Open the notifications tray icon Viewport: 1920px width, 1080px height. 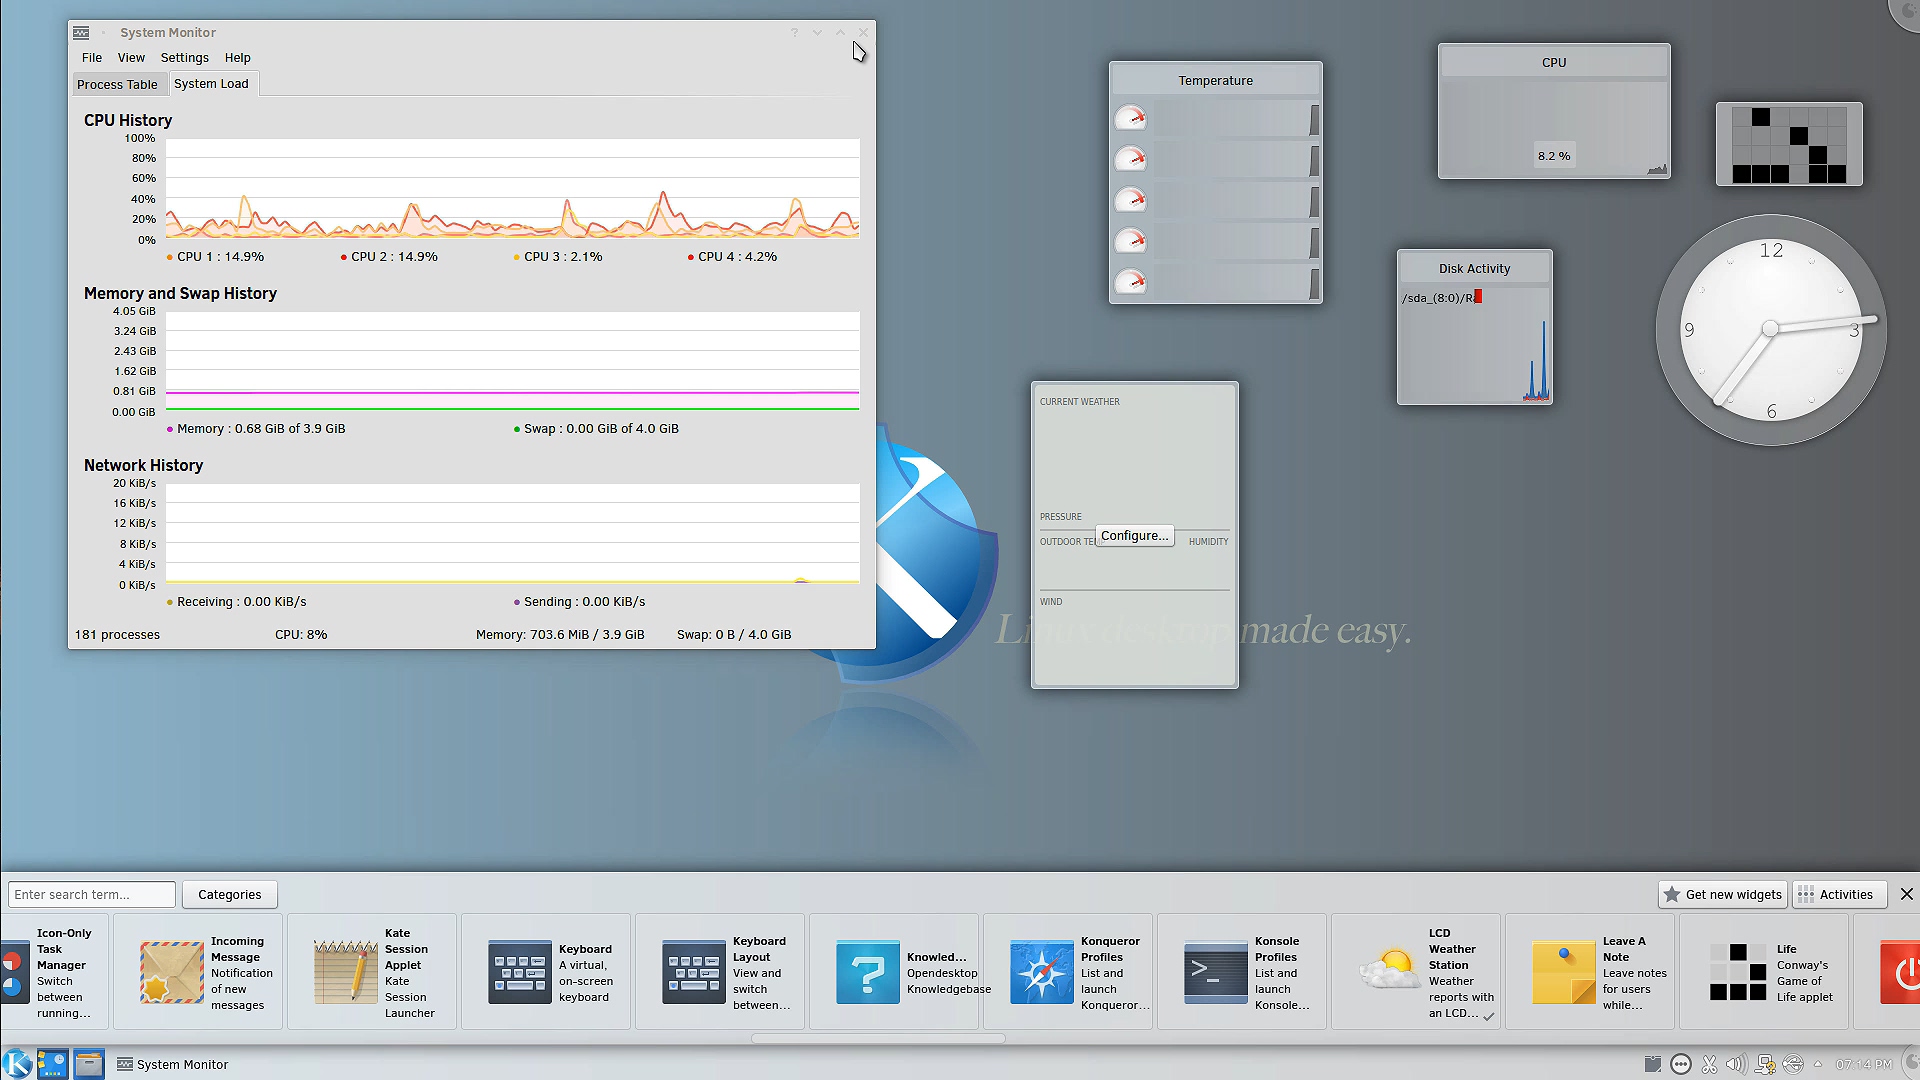pos(1681,1064)
